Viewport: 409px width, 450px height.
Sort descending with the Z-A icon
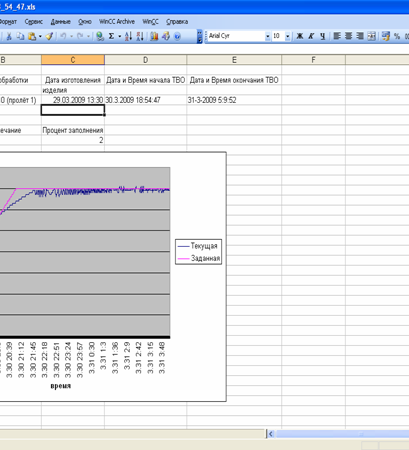pyautogui.click(x=140, y=36)
